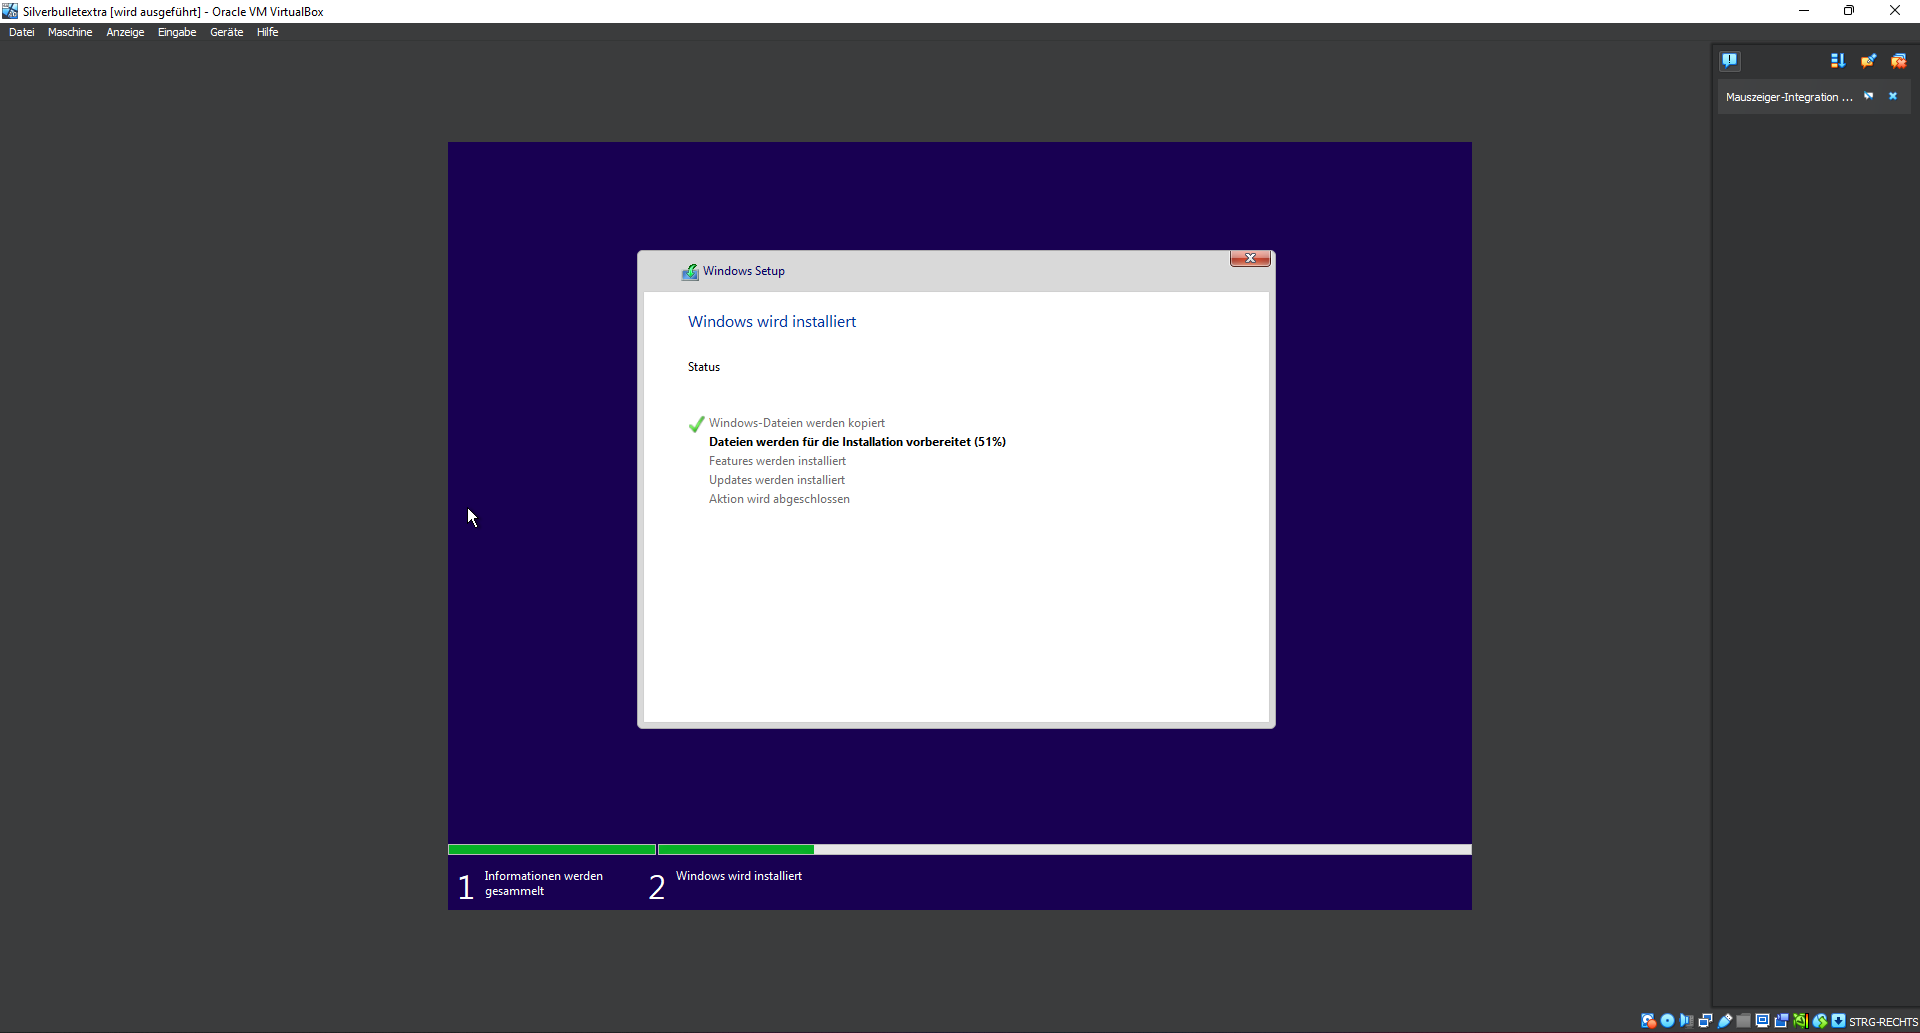This screenshot has height=1033, width=1920.
Task: Click the hard disk activity status icon
Action: tap(1648, 1021)
